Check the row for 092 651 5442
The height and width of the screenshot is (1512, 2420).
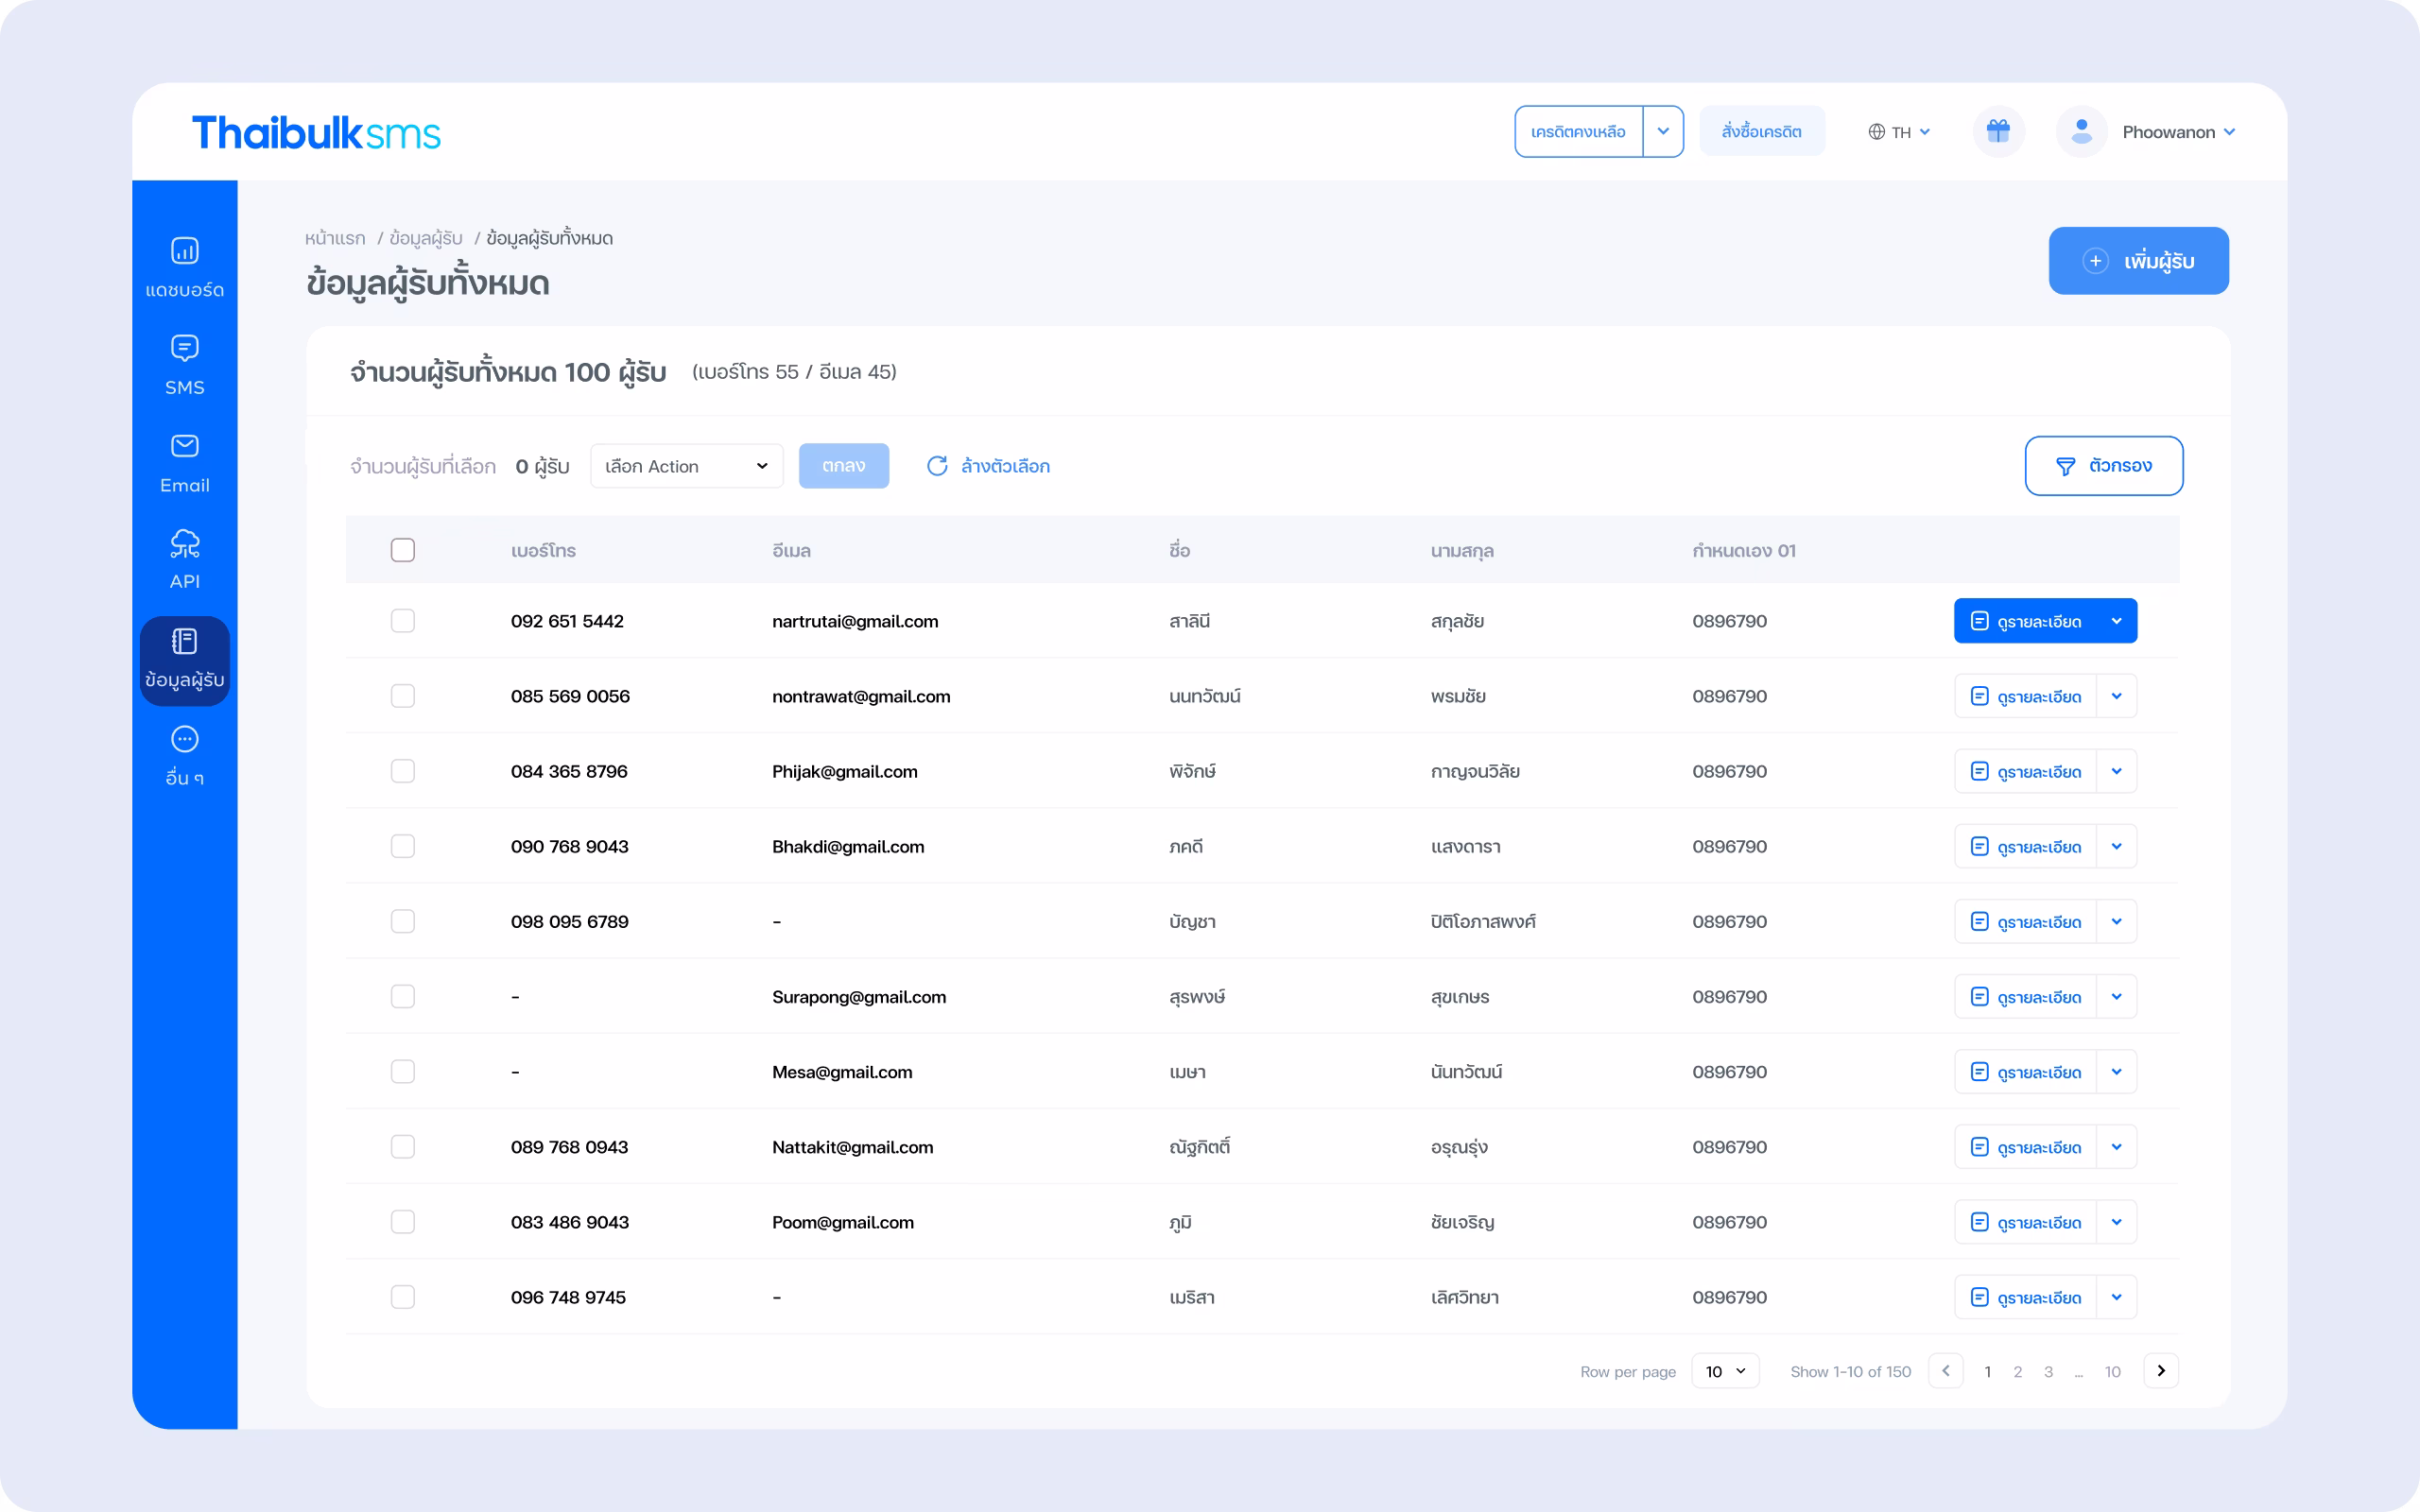pyautogui.click(x=403, y=621)
